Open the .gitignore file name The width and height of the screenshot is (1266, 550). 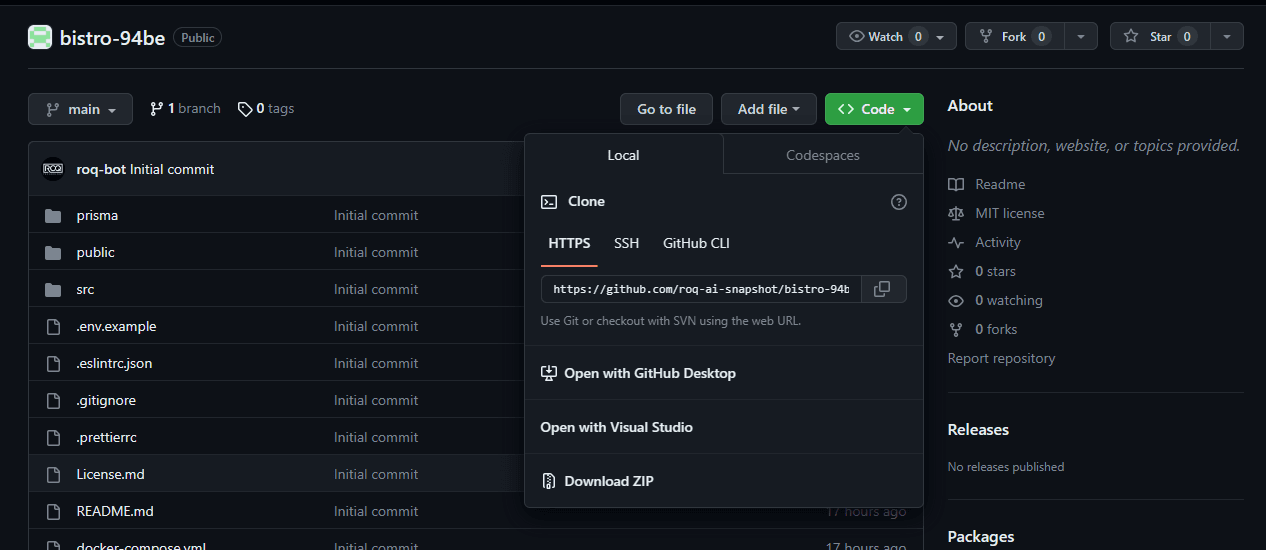(x=106, y=400)
